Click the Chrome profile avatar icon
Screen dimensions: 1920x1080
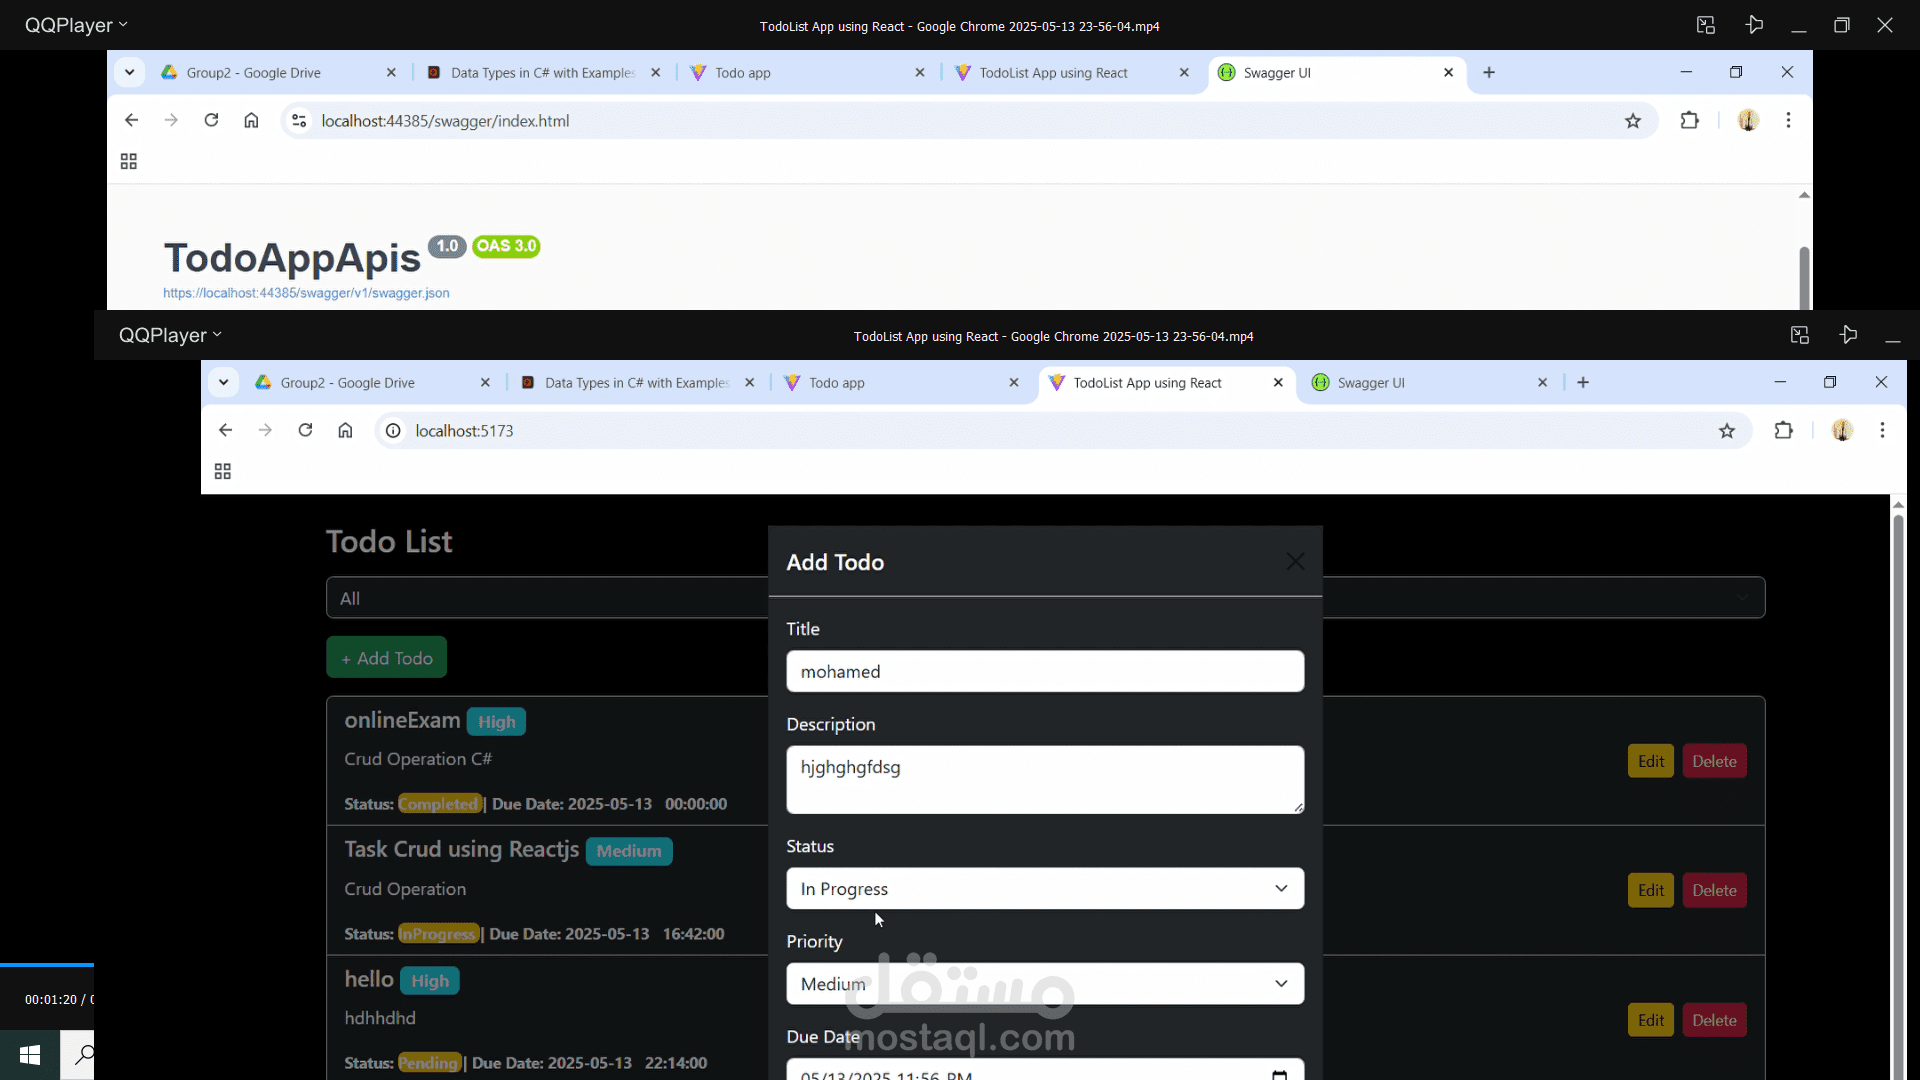click(1844, 430)
